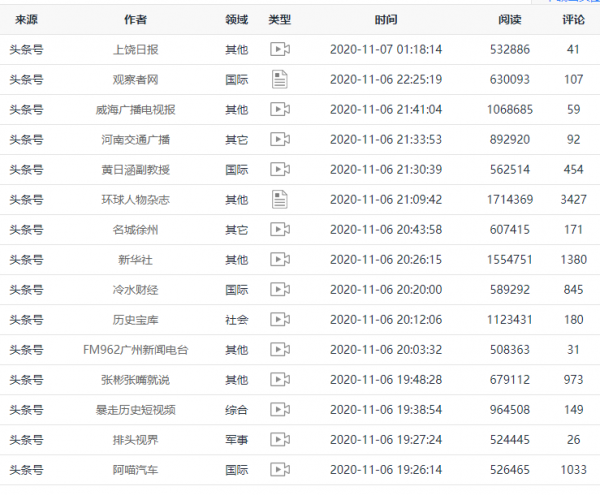Click read count 1123431
Viewport: 600px width, 495px height.
click(510, 320)
